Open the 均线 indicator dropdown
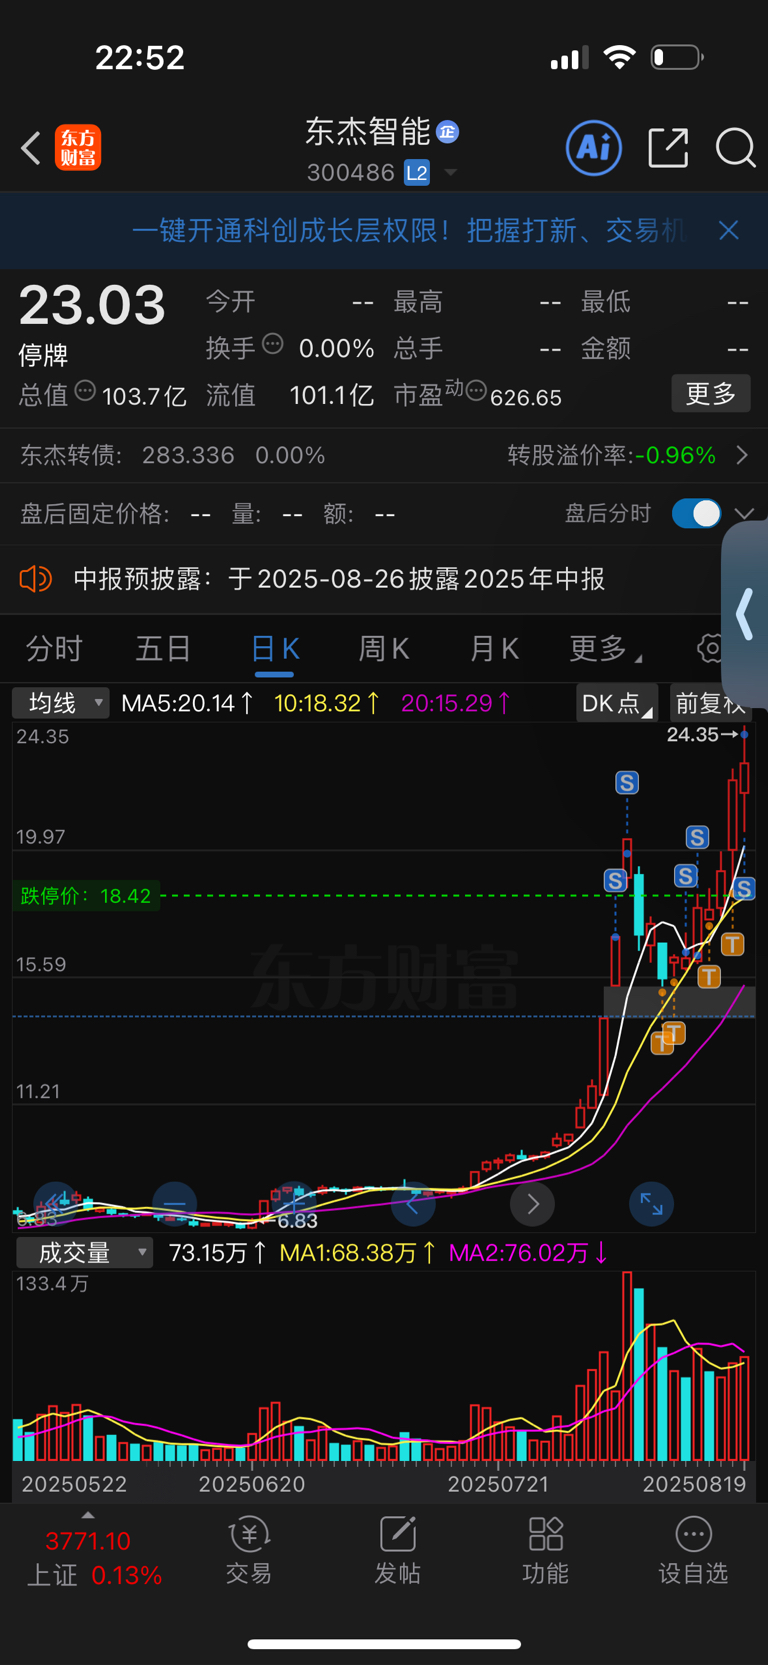The width and height of the screenshot is (769, 1665). (x=60, y=703)
